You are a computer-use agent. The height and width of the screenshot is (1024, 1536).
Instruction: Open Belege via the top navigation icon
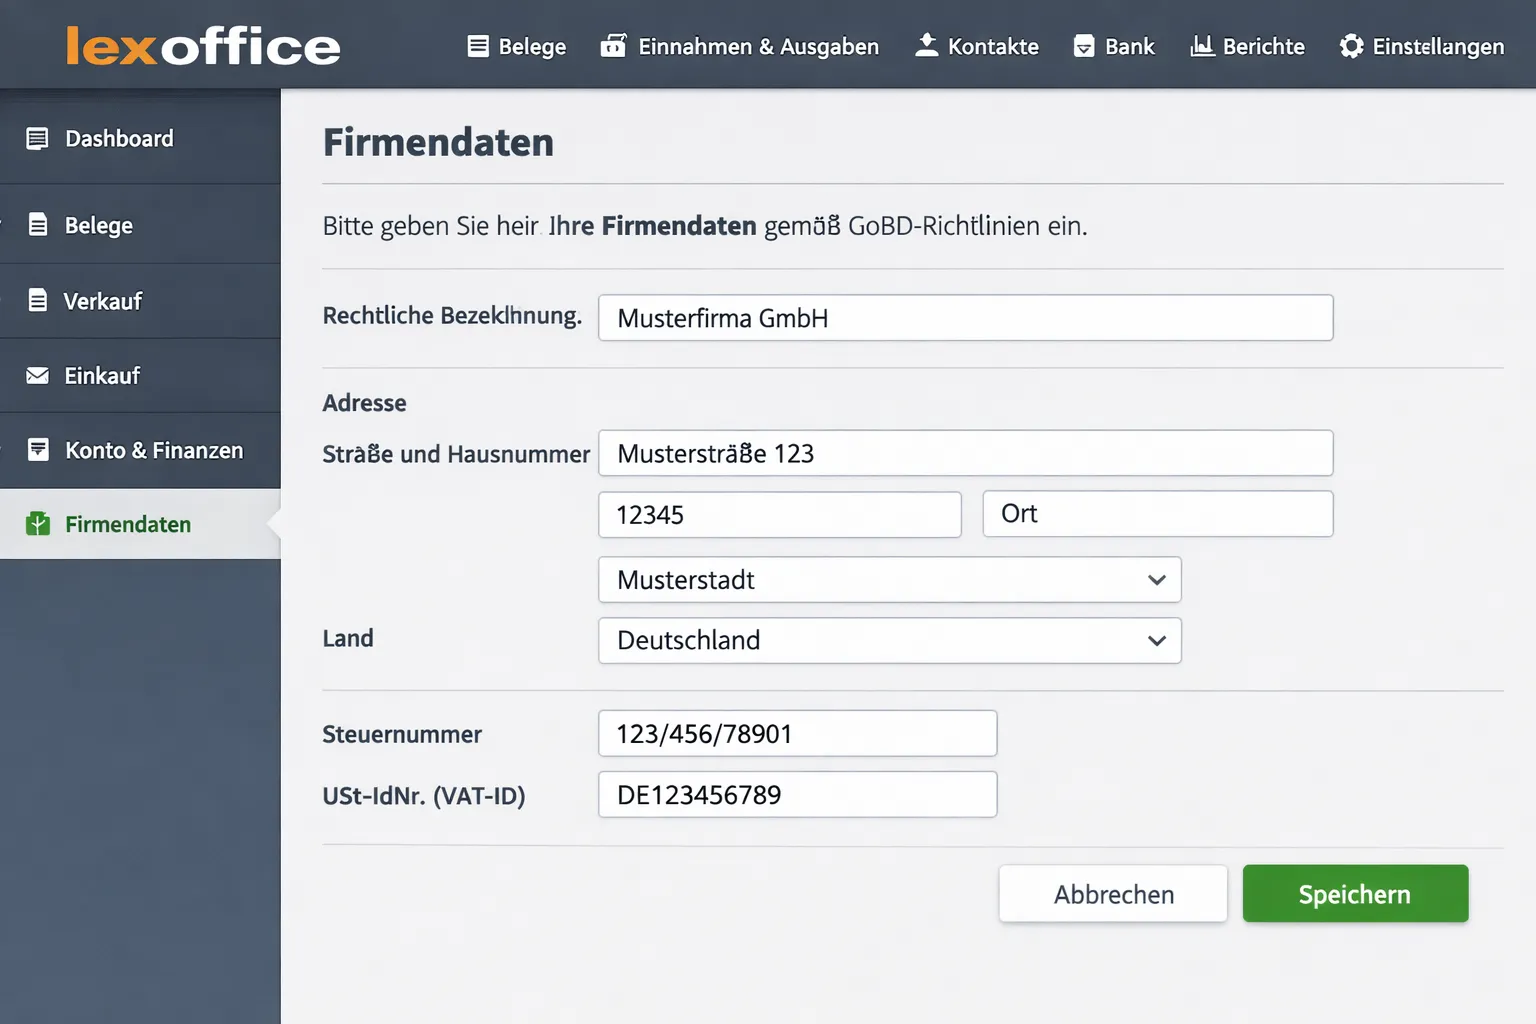click(480, 46)
